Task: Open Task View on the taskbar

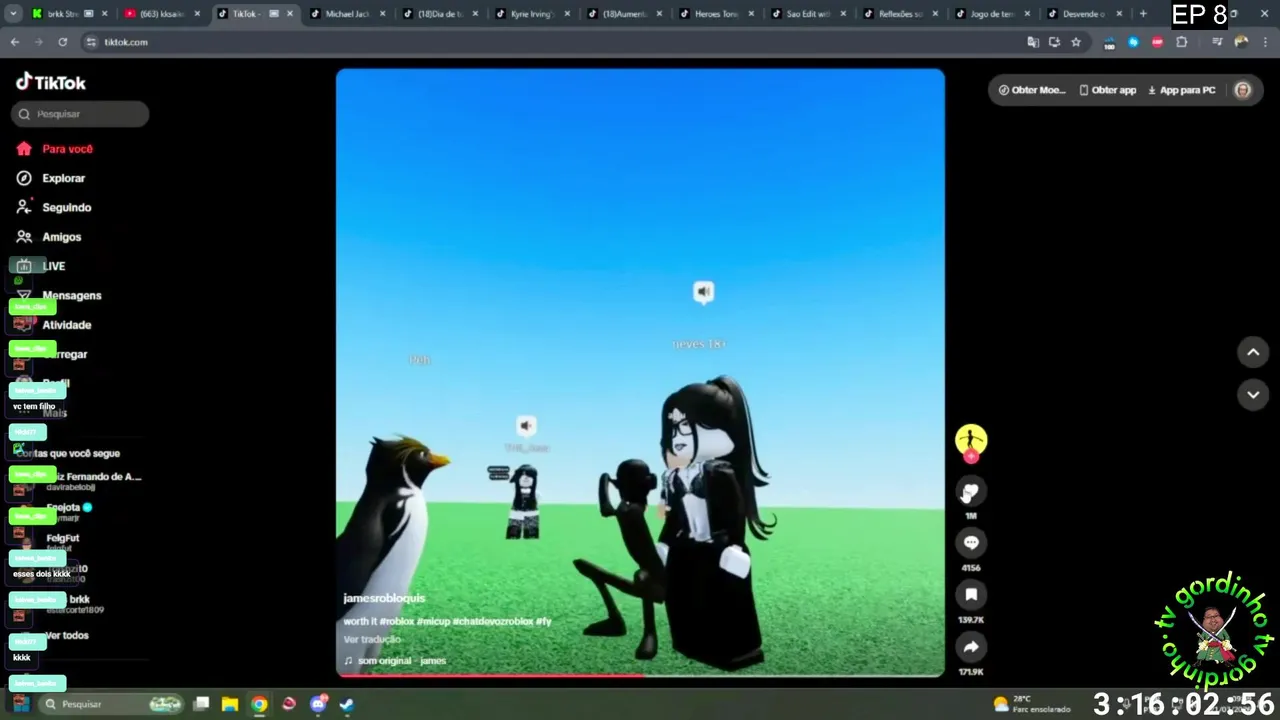Action: (201, 704)
